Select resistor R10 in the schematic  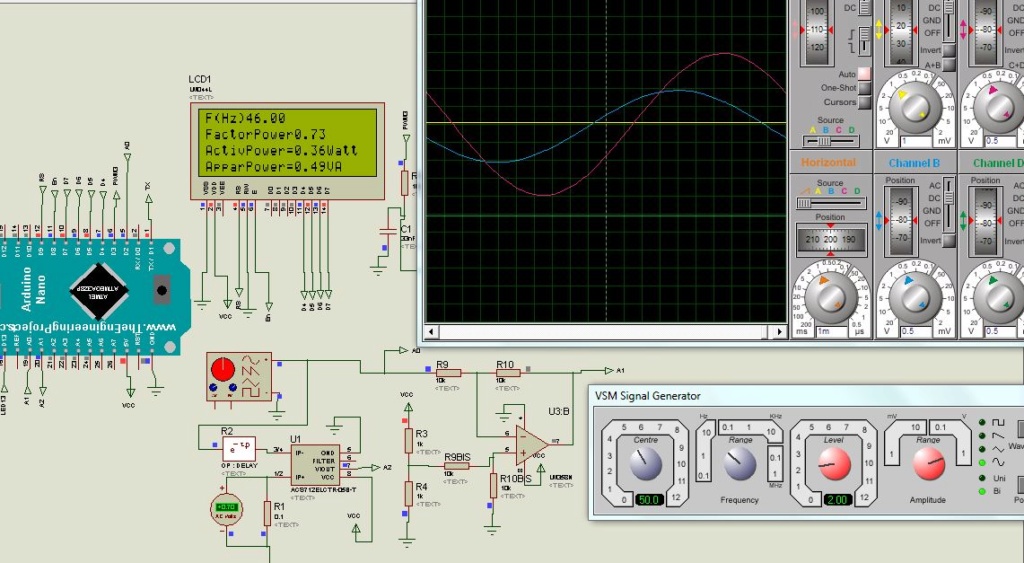[508, 373]
